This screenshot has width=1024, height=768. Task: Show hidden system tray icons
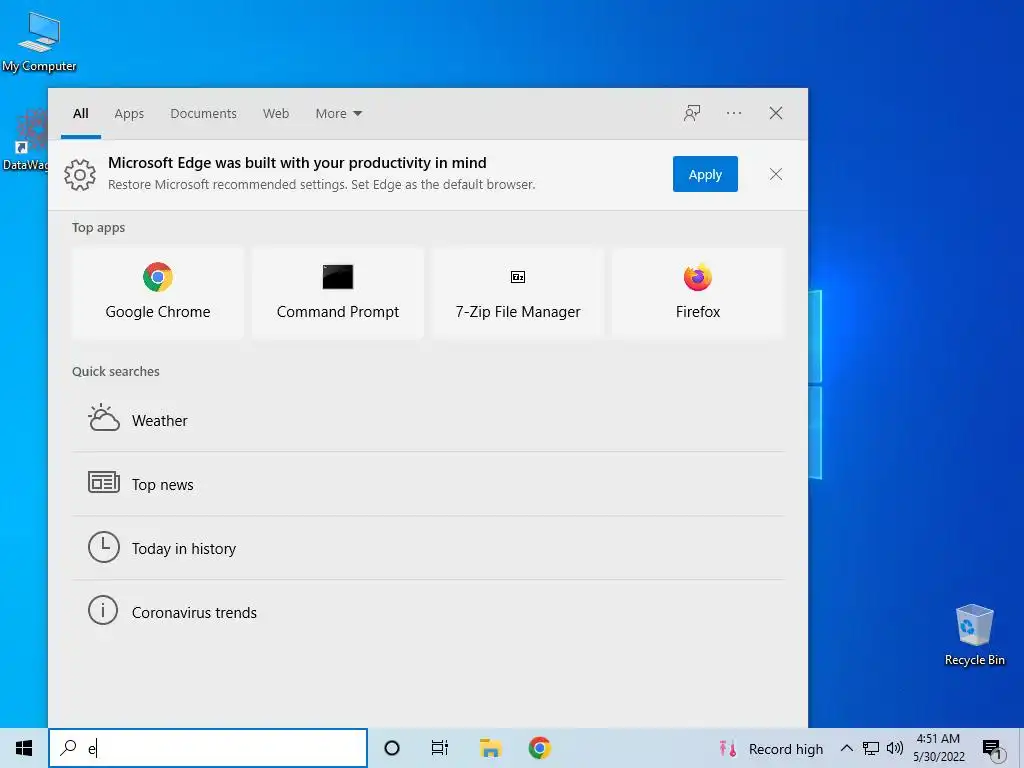point(846,748)
